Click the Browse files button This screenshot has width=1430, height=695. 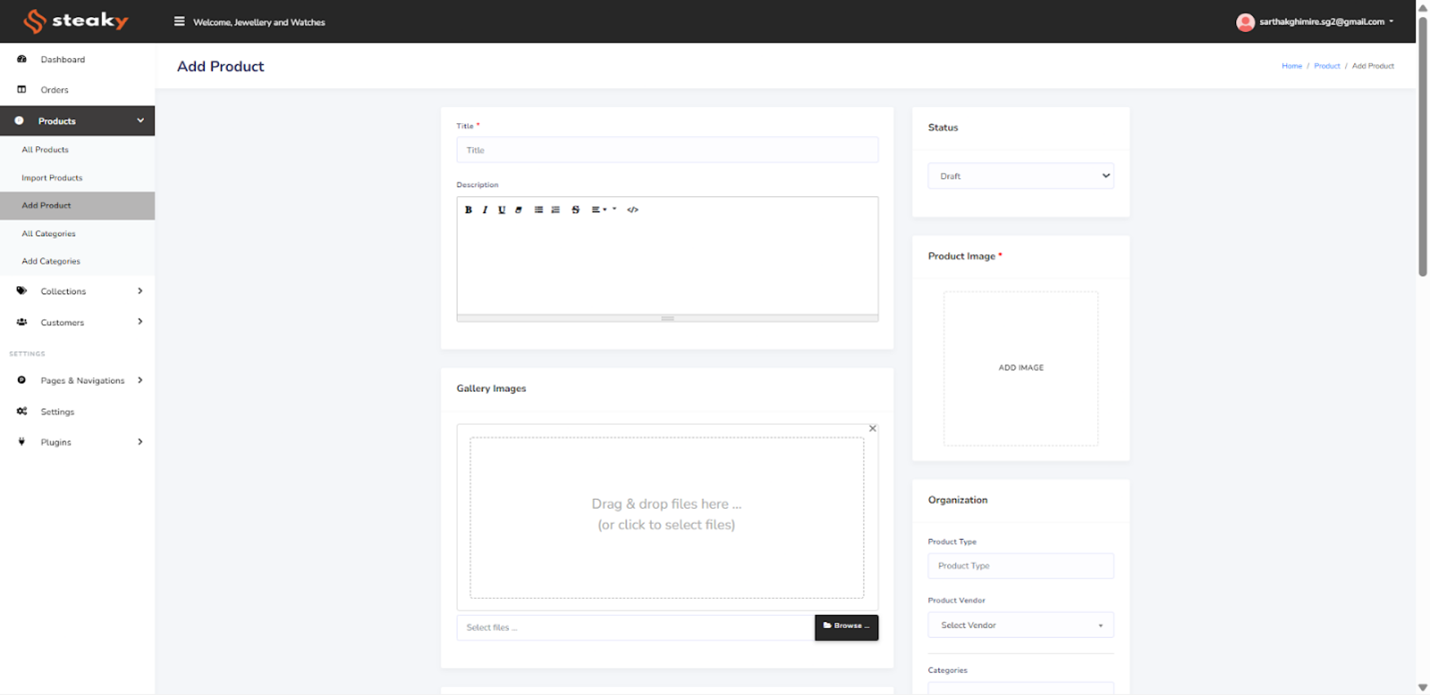coord(846,626)
